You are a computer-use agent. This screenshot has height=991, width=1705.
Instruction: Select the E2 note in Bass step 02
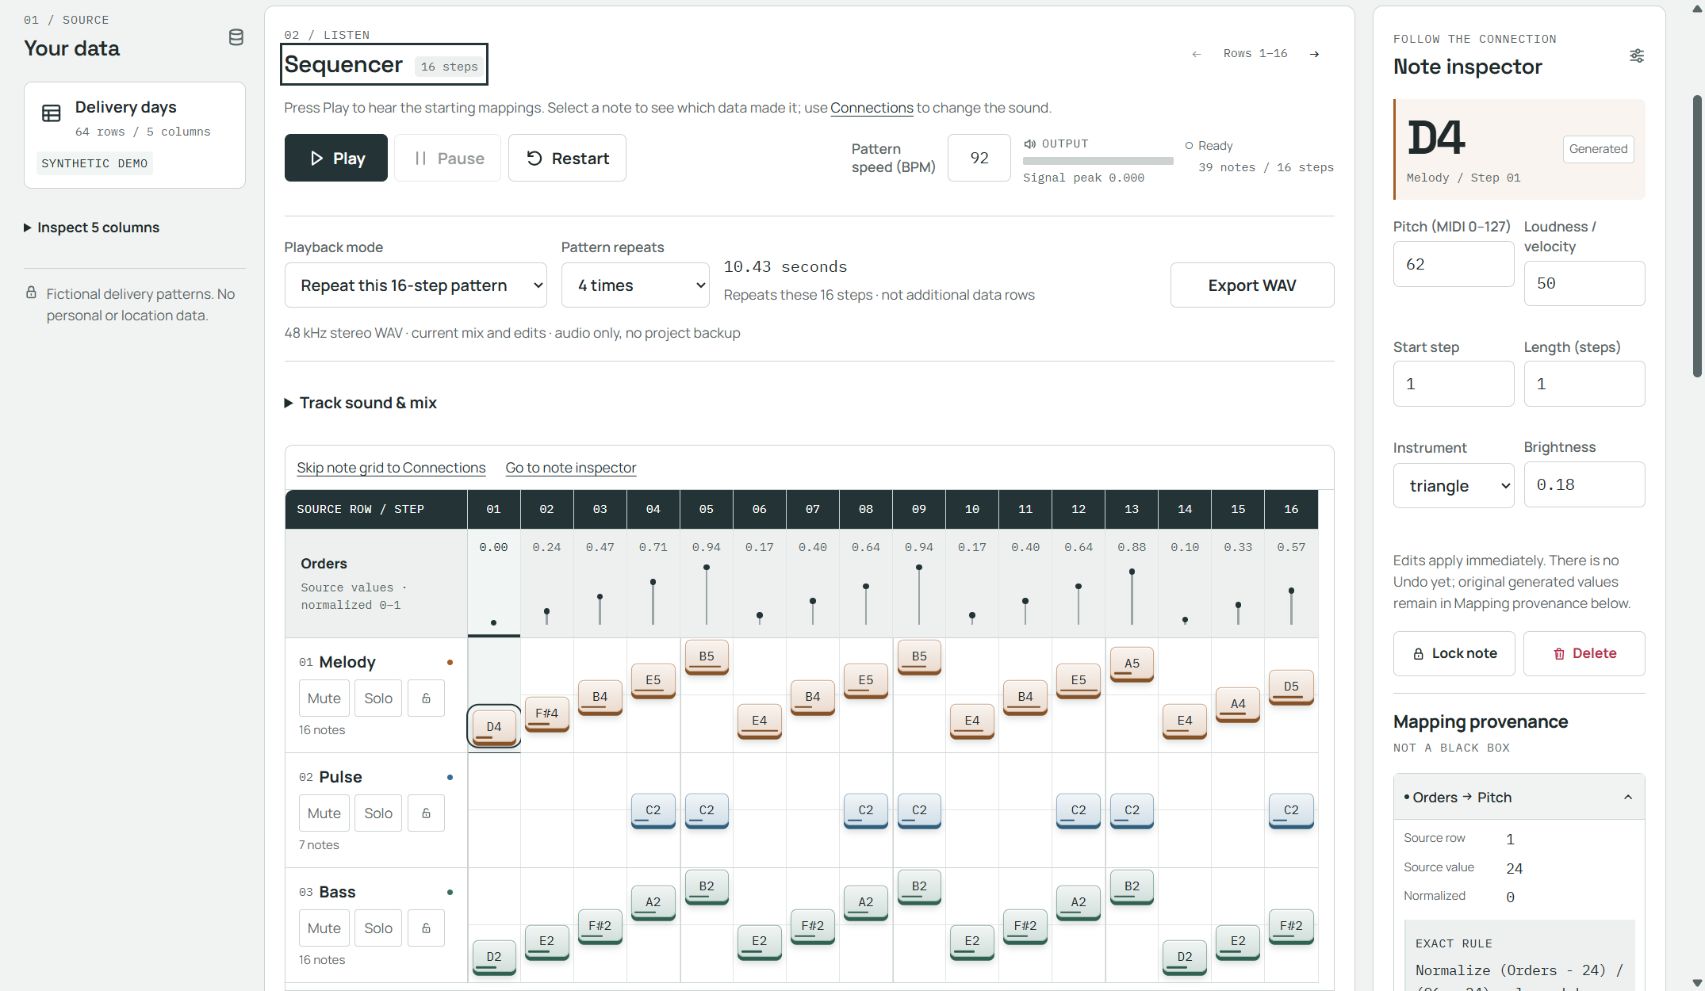click(547, 942)
